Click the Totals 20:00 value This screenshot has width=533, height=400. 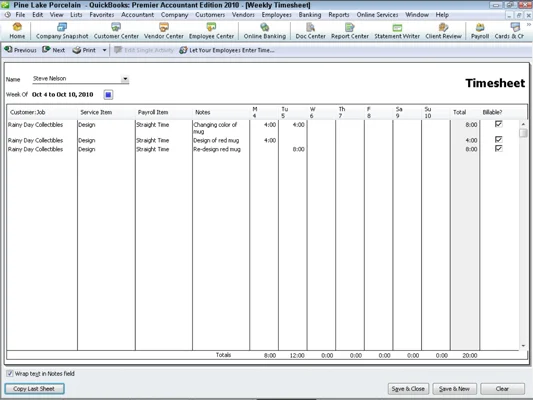tap(470, 355)
